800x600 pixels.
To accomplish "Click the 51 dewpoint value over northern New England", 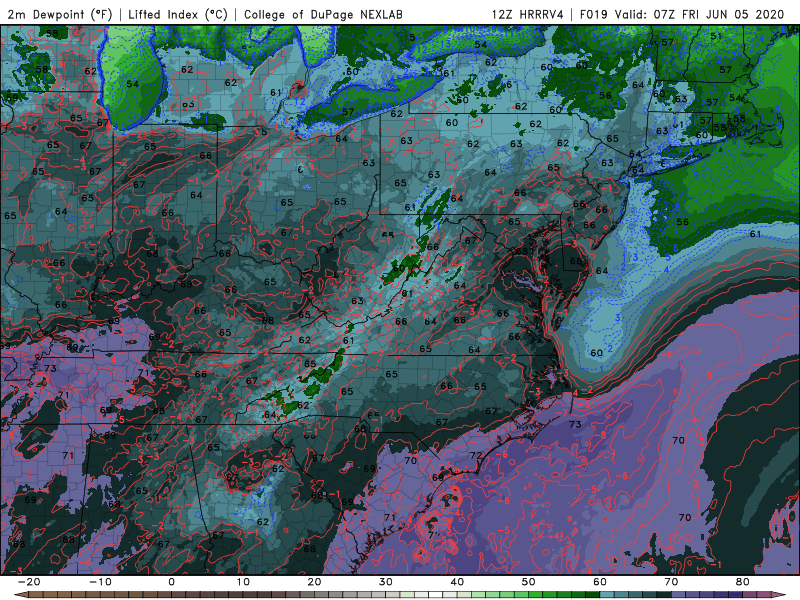I will [x=716, y=36].
